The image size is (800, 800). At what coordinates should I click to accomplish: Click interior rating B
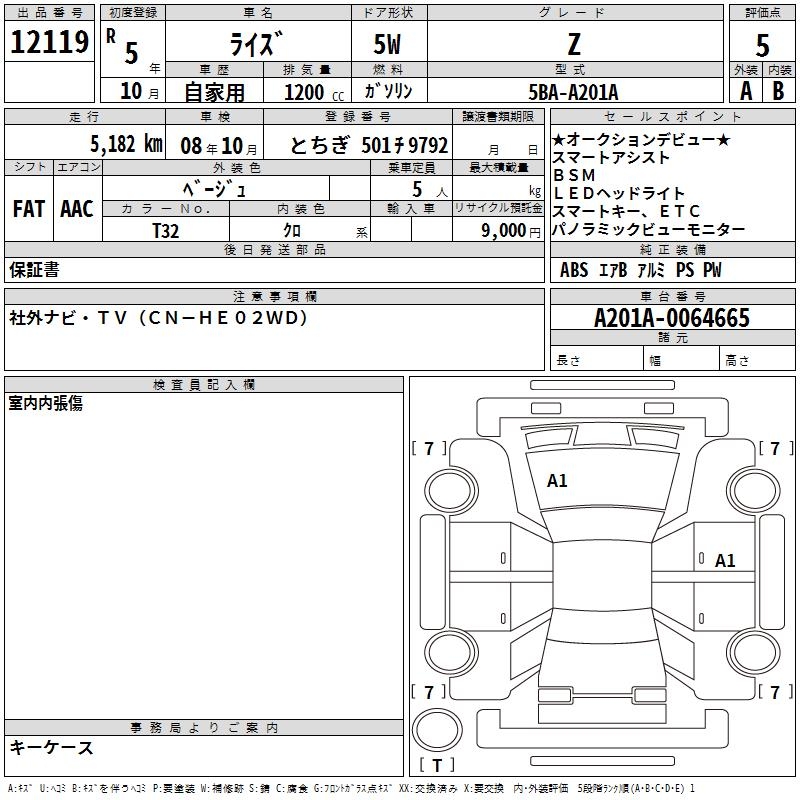tap(778, 91)
